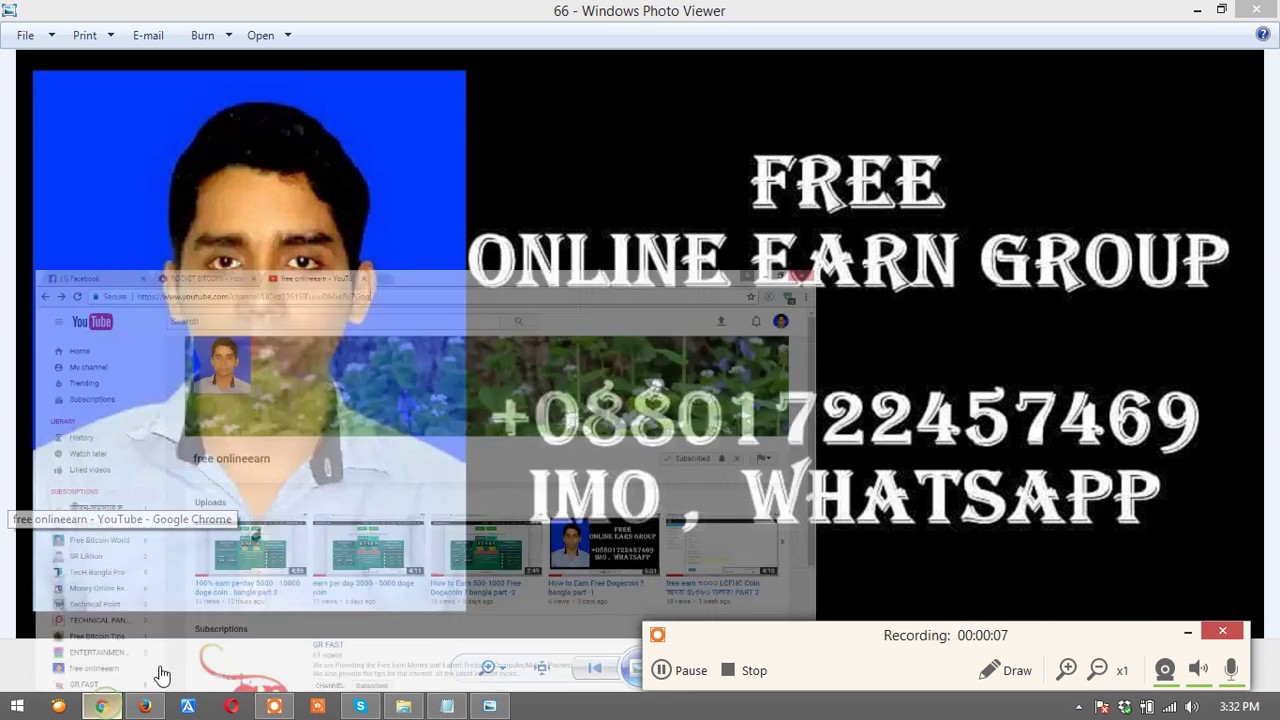Select Home in YouTube sidebar
This screenshot has height=720, width=1280.
(x=79, y=351)
